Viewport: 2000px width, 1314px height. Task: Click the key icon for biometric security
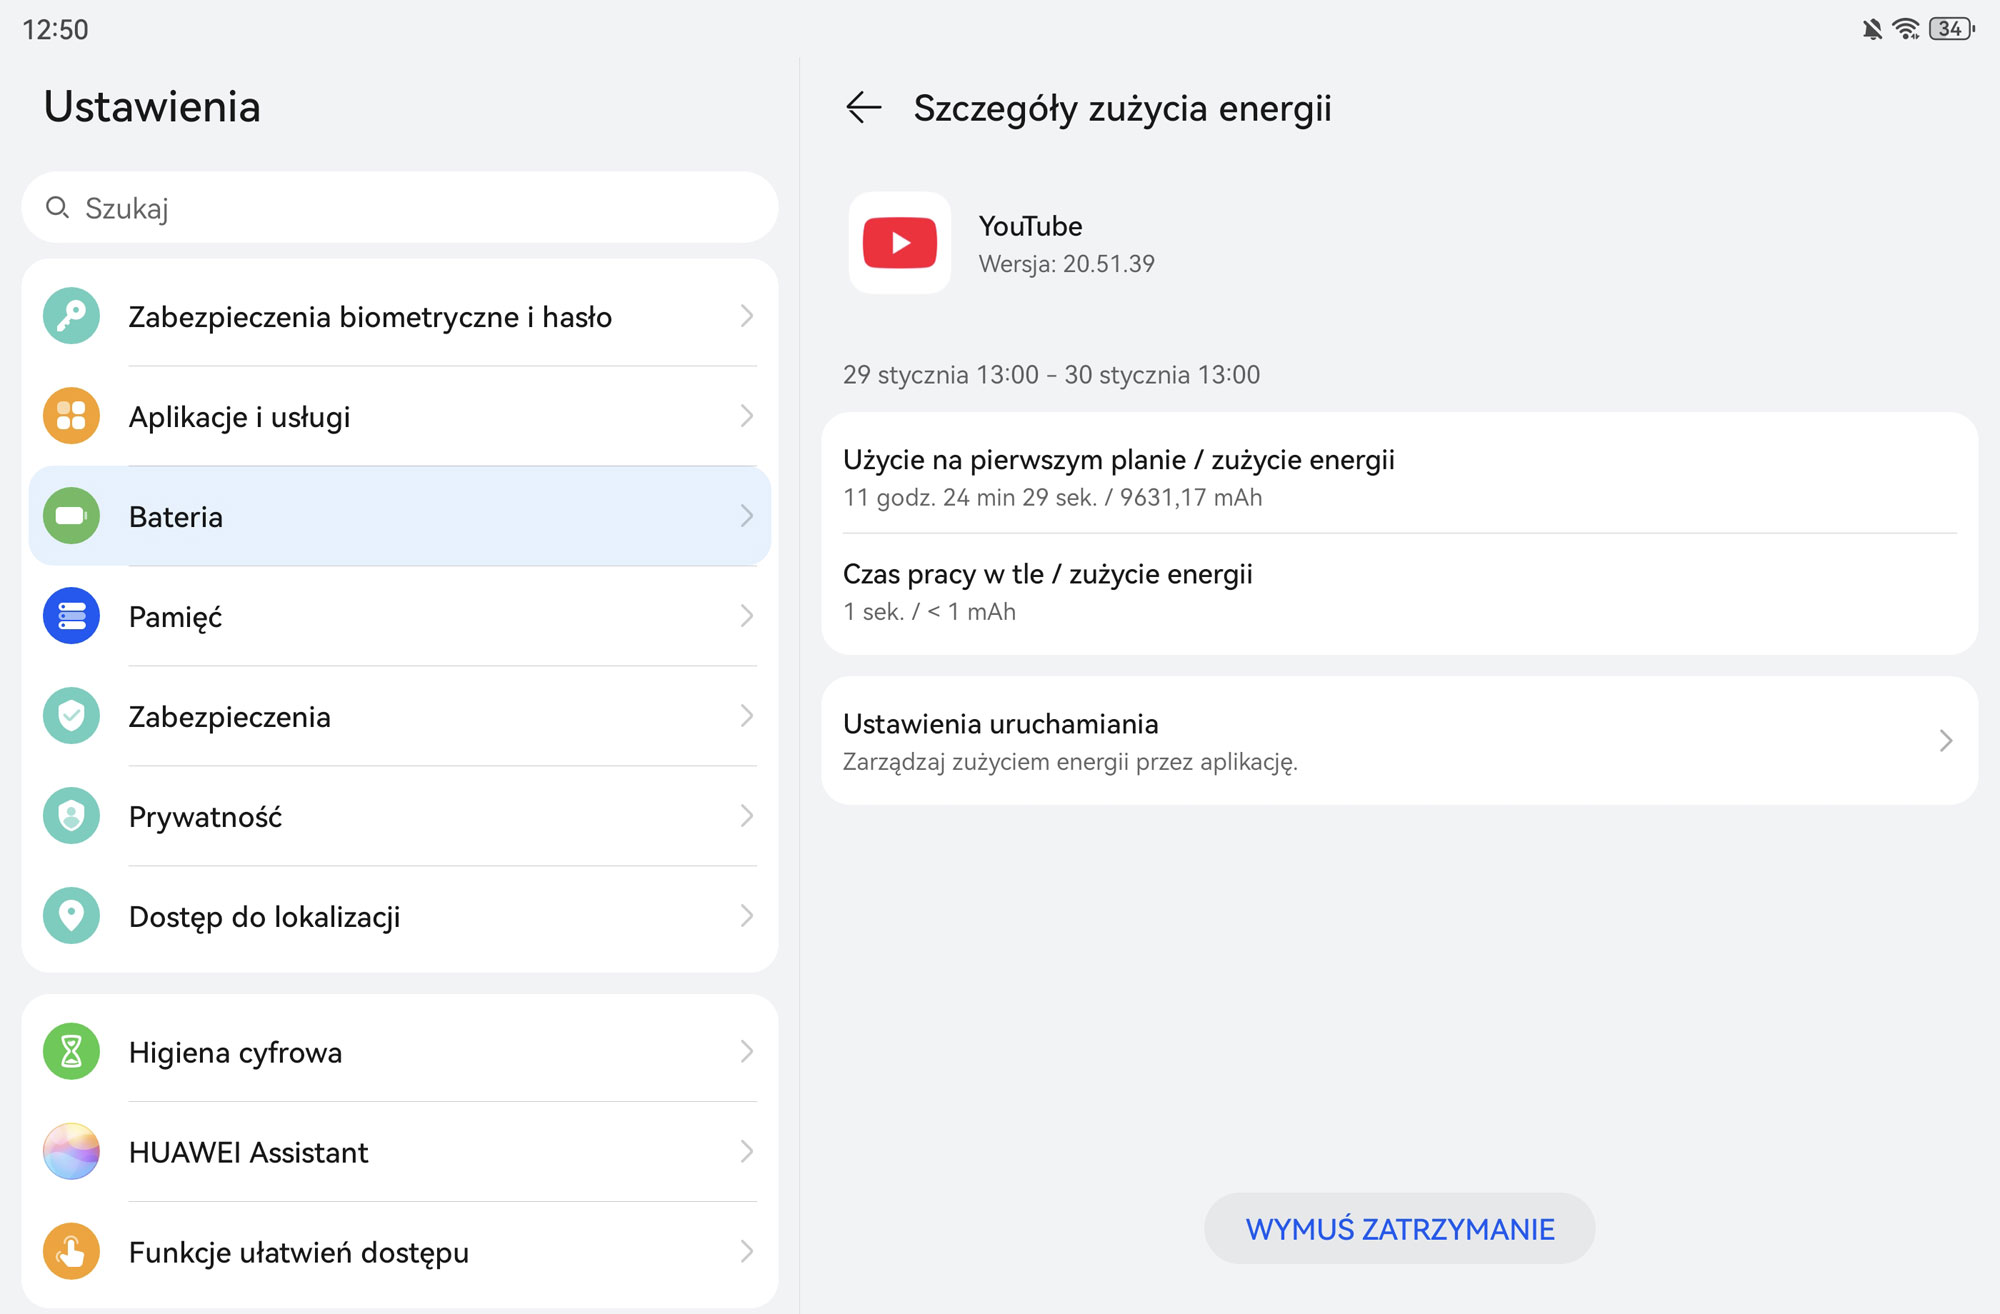(71, 316)
